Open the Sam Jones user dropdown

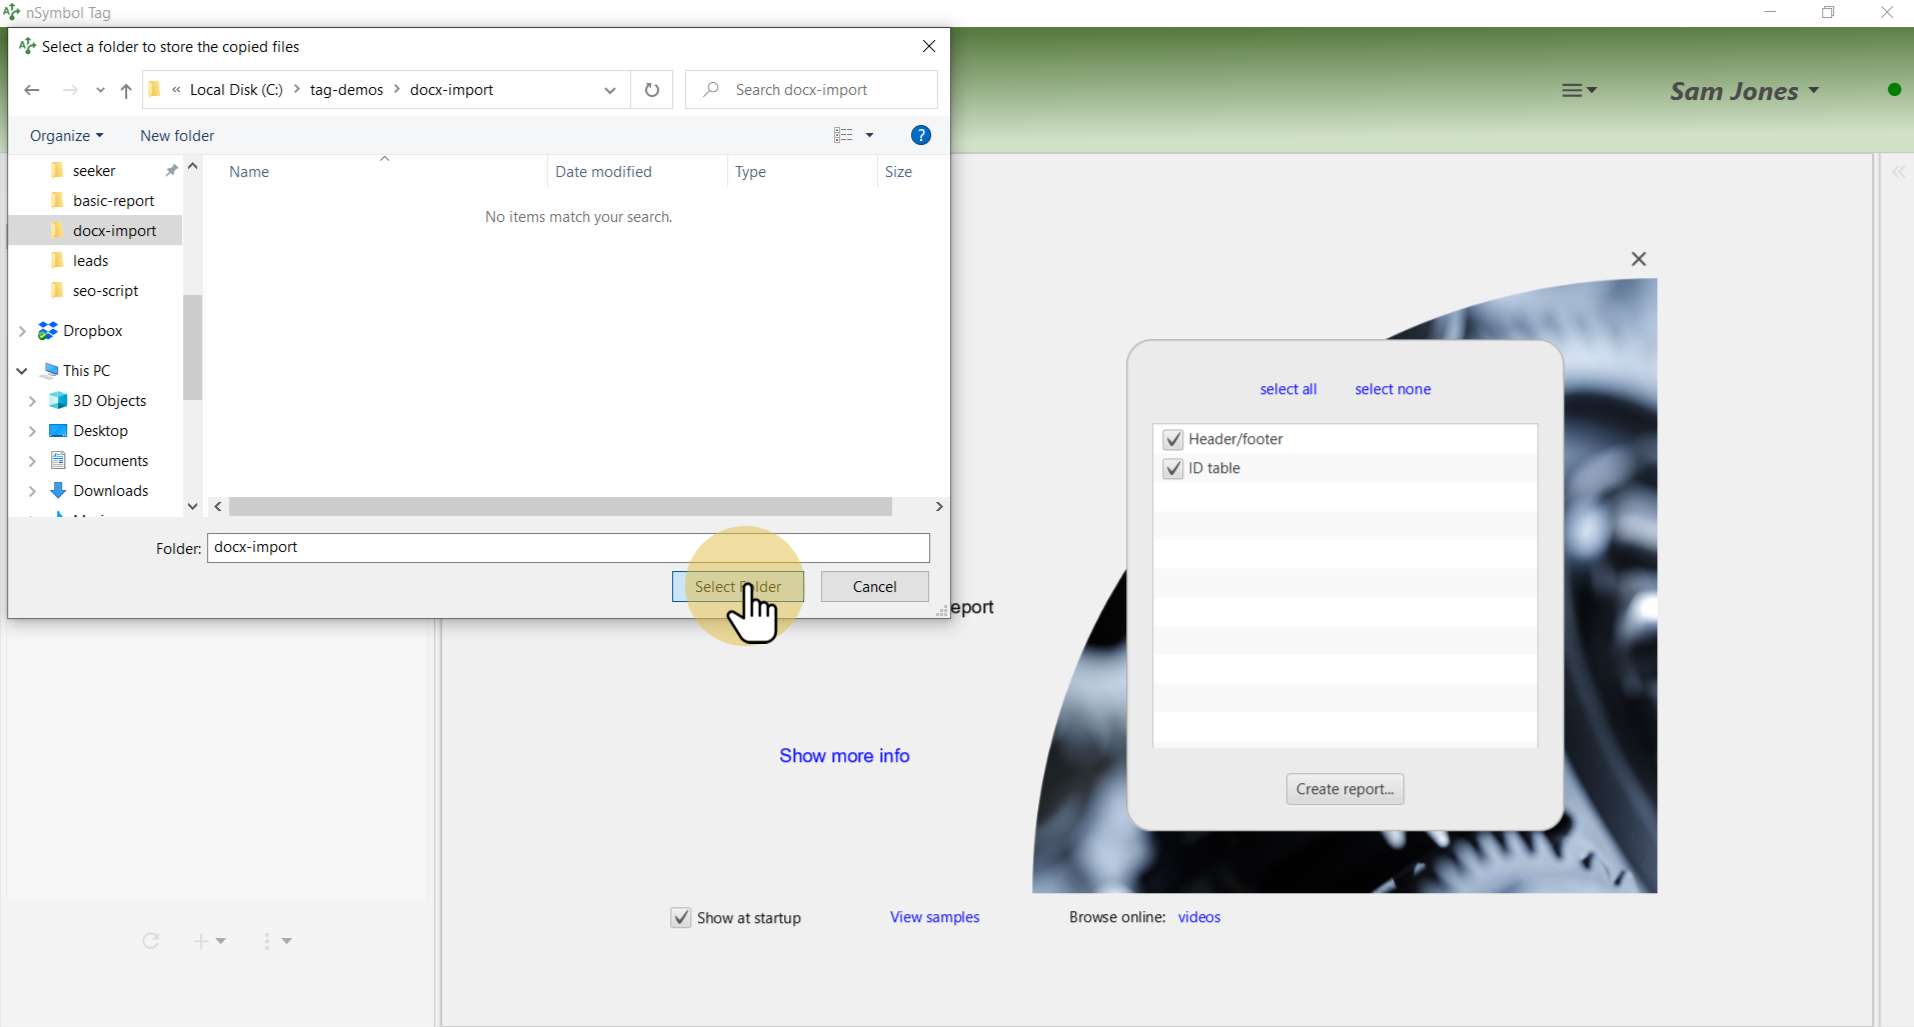point(1744,91)
